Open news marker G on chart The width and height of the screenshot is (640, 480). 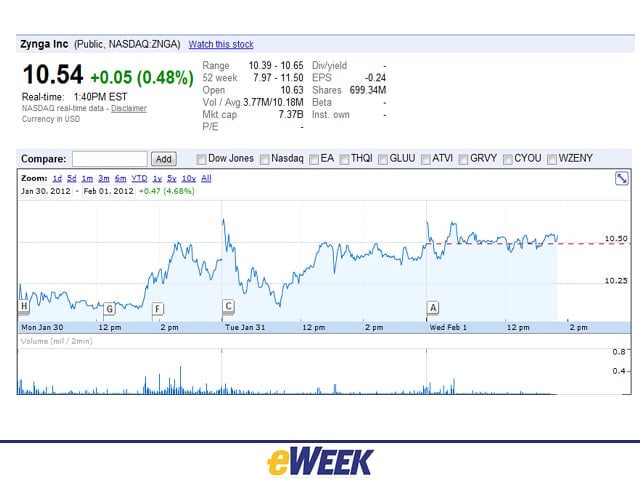coord(109,309)
